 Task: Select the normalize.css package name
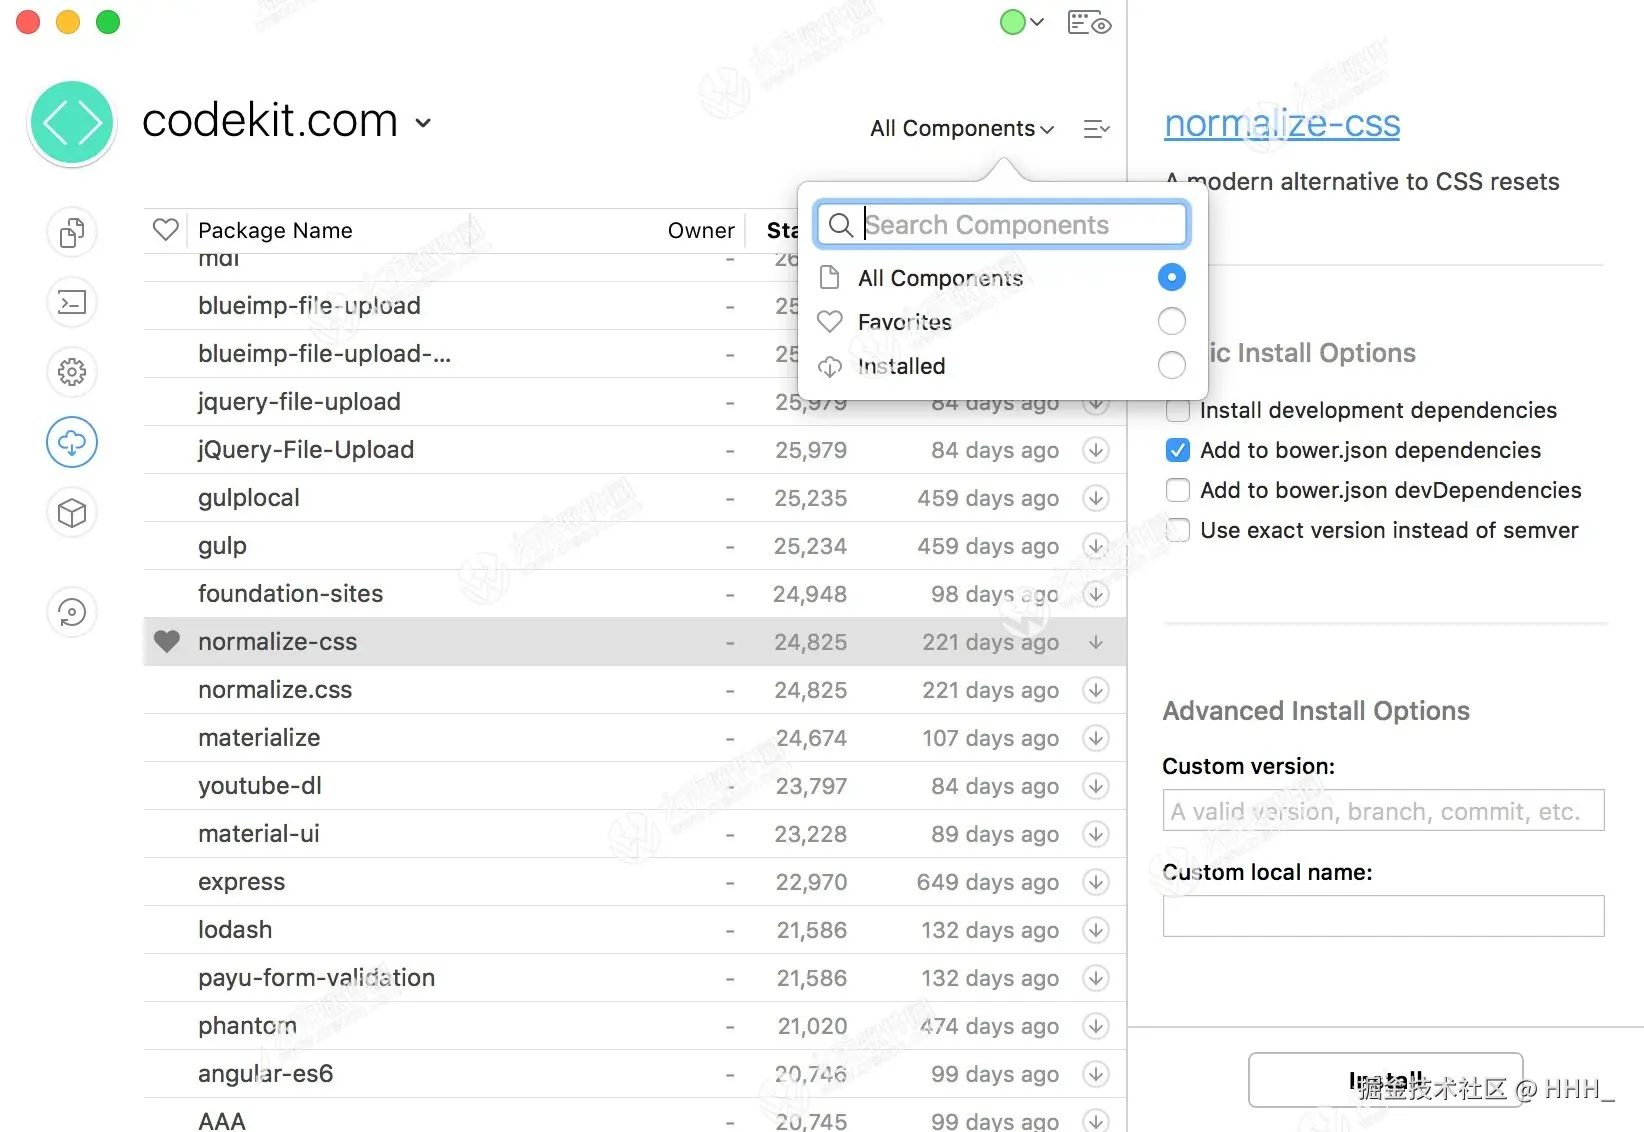point(275,690)
